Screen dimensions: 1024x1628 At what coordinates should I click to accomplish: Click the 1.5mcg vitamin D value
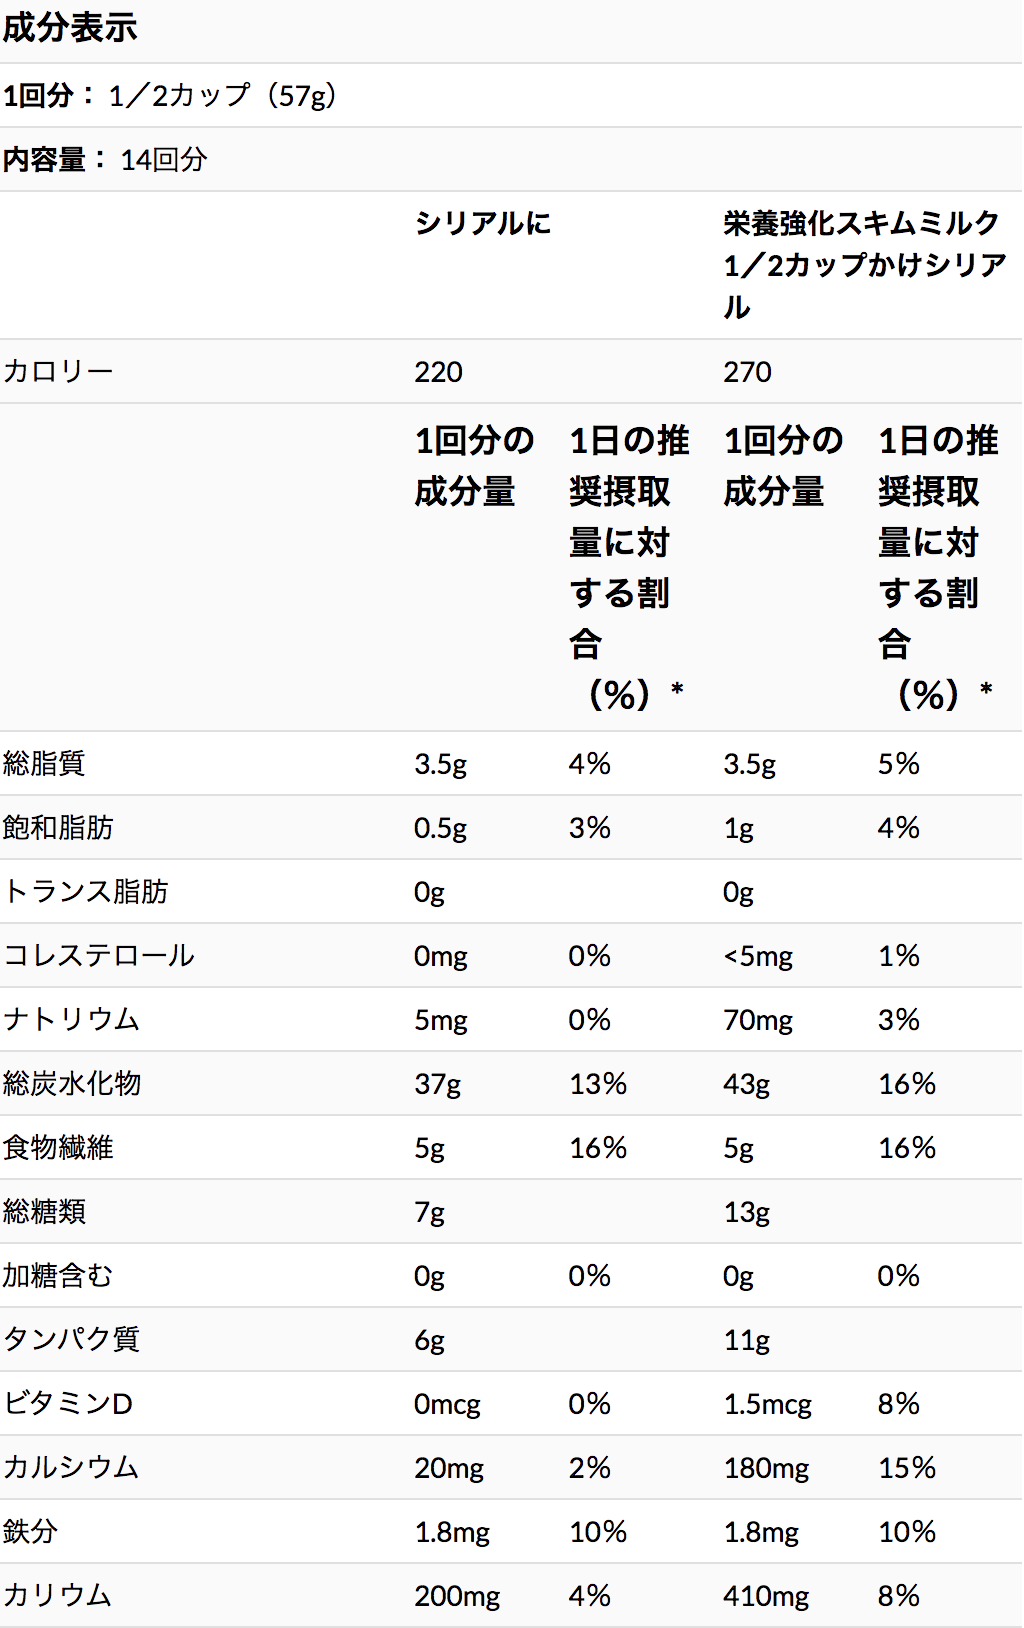click(x=767, y=1404)
